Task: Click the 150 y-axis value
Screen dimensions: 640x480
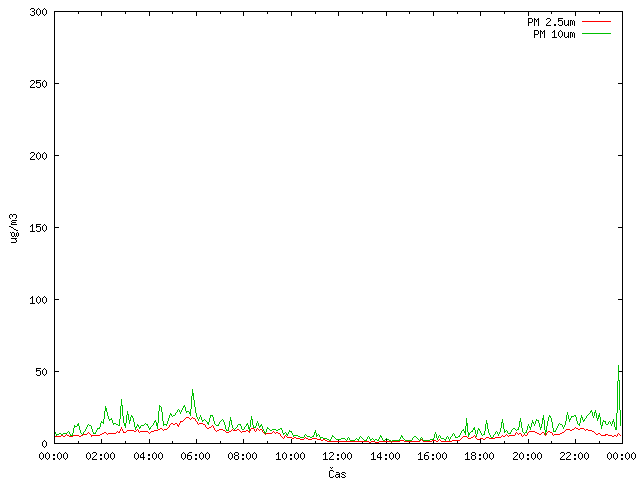Action: click(38, 228)
